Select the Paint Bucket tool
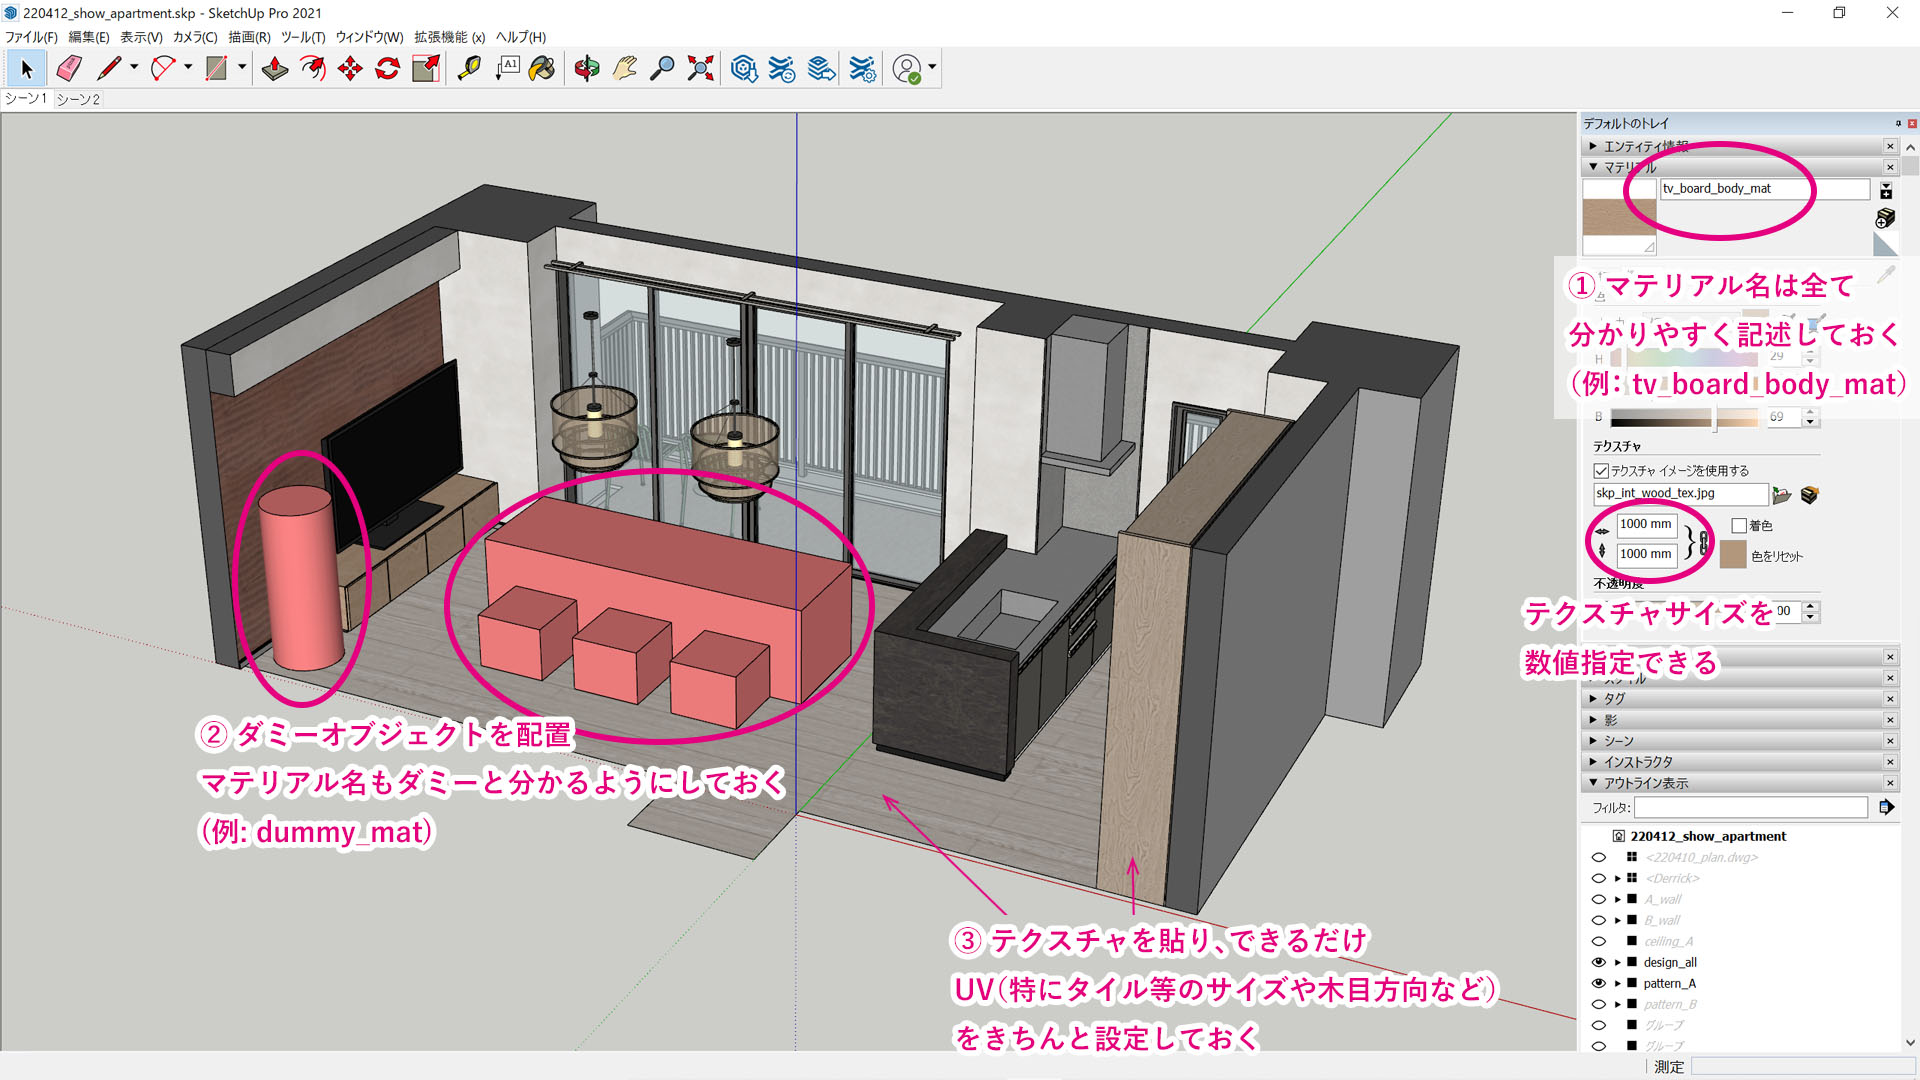Viewport: 1920px width, 1080px height. point(543,69)
